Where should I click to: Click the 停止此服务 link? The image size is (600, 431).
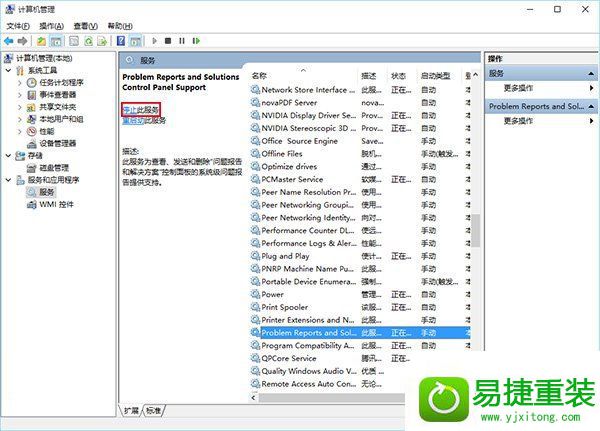coord(140,110)
